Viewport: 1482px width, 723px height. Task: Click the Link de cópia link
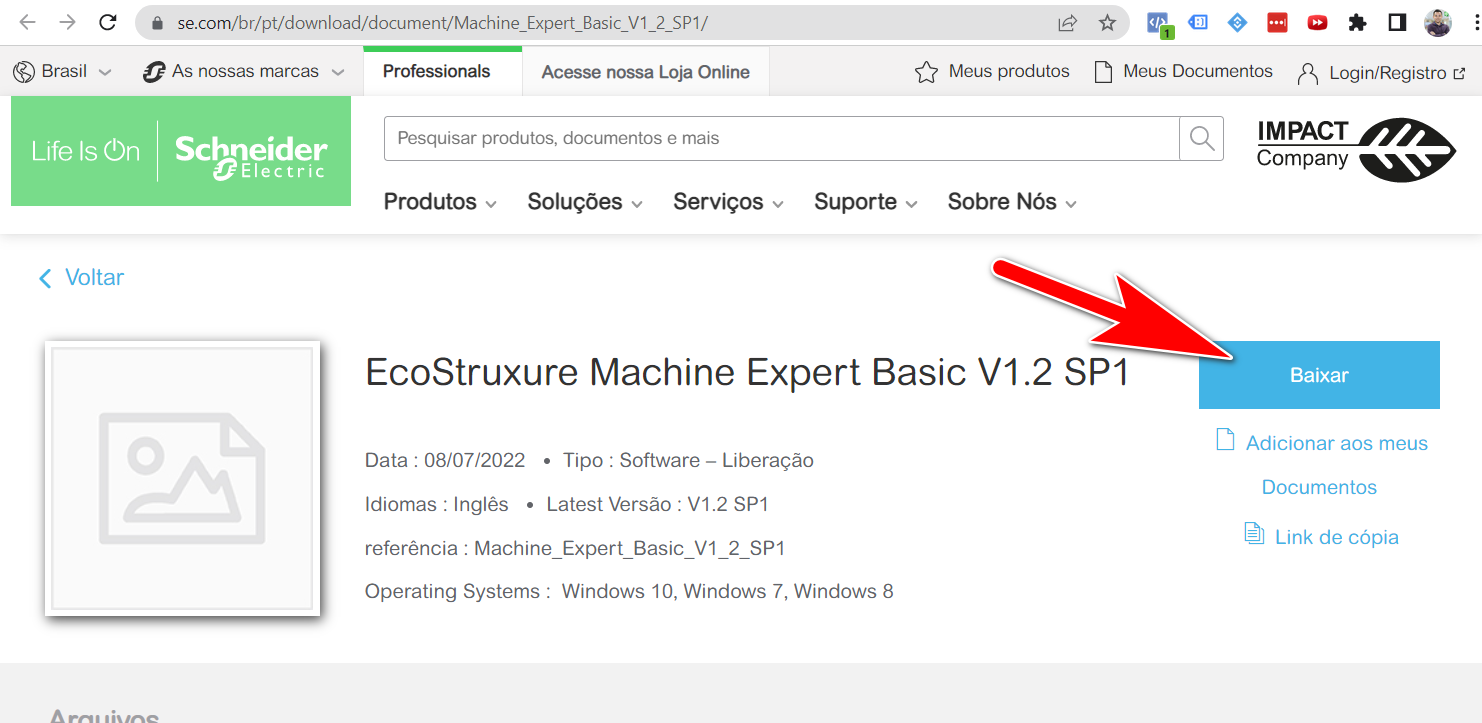click(1336, 537)
